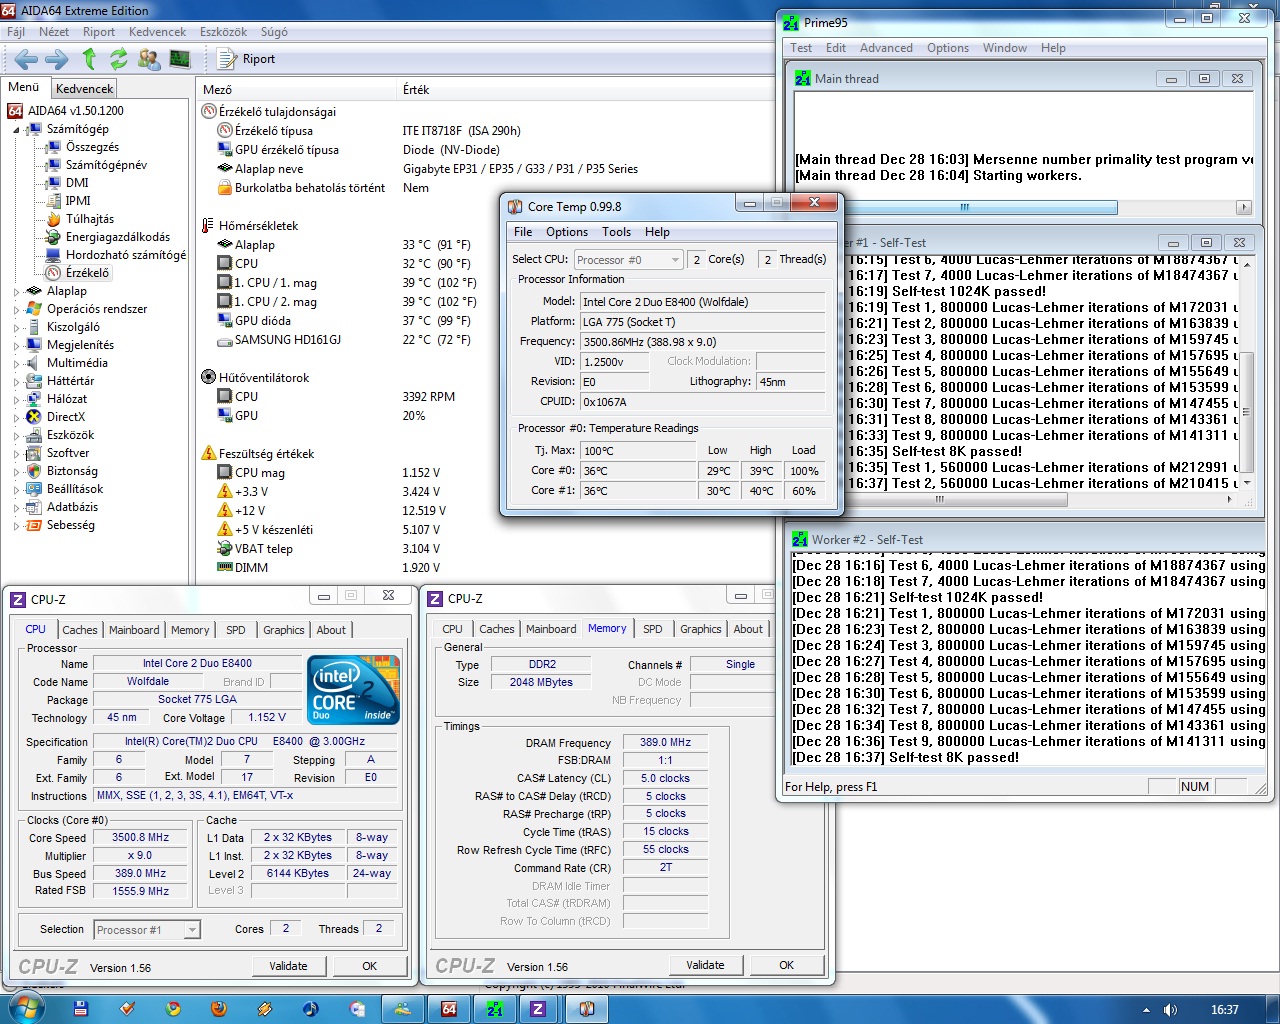Open the Mainboard tab in the CPU-Z window showing Processor info

coord(134,630)
